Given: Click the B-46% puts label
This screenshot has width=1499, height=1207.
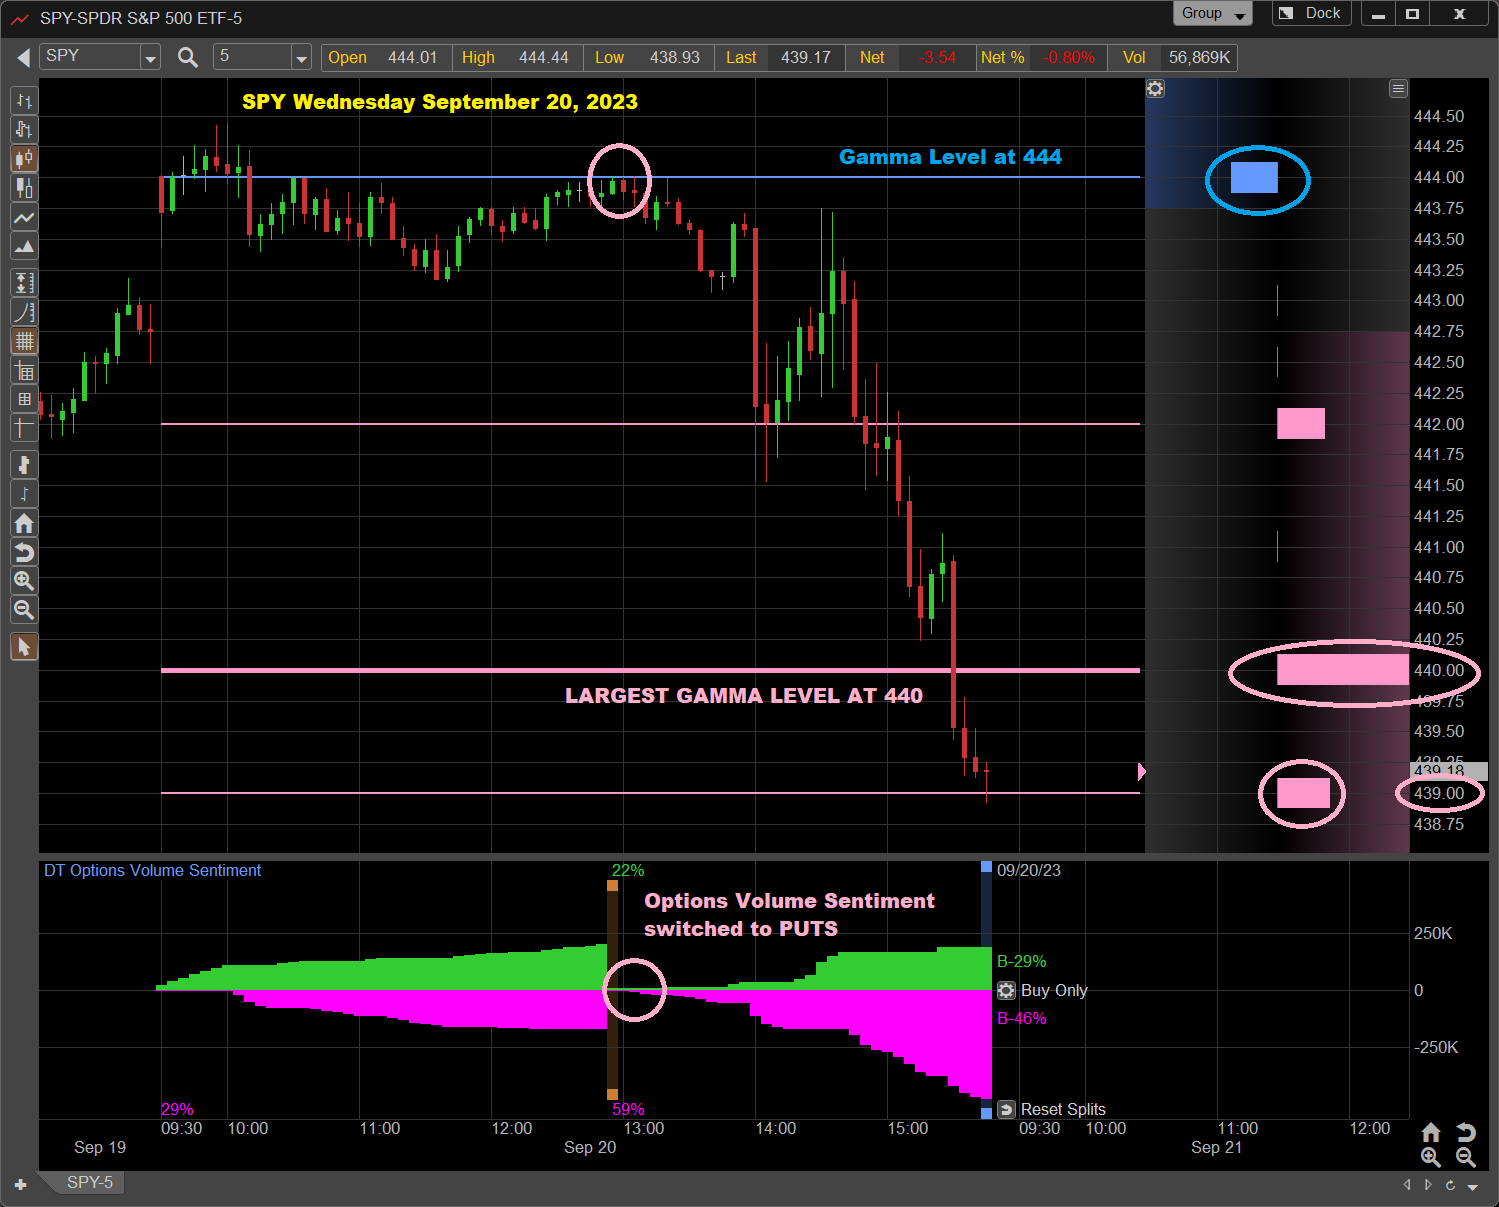Looking at the screenshot, I should tap(1022, 1018).
